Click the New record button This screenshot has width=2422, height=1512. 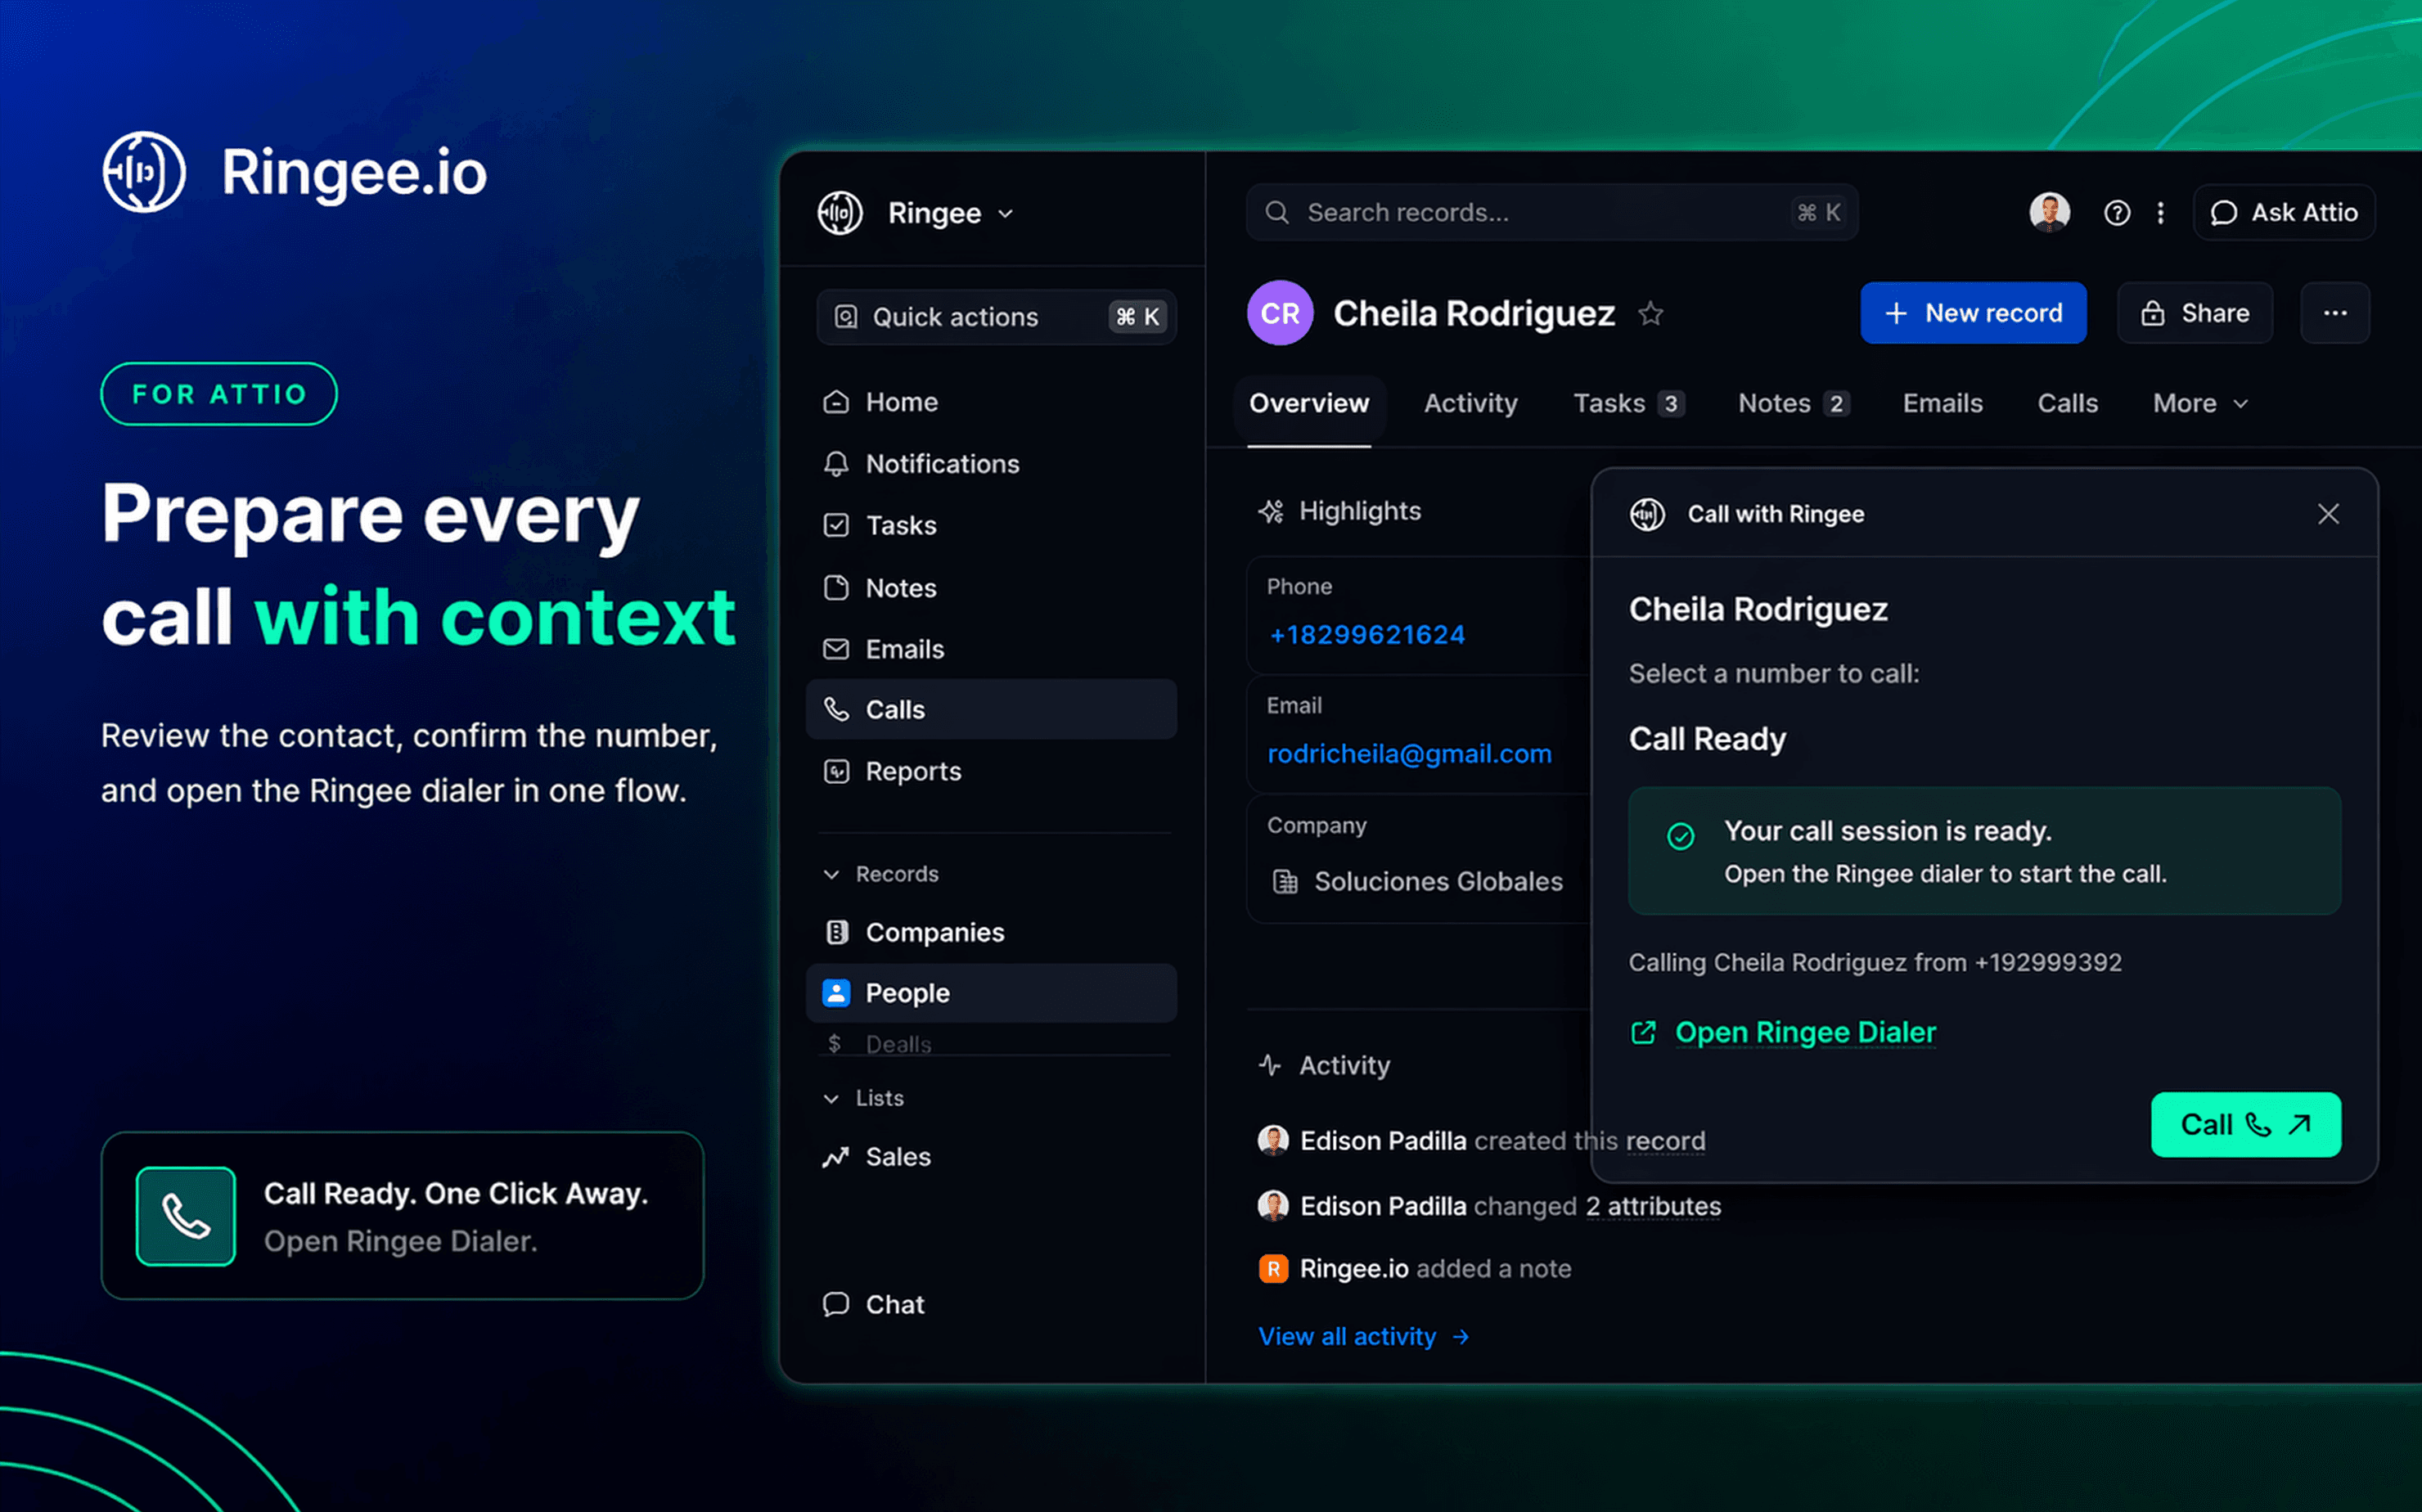1973,313
